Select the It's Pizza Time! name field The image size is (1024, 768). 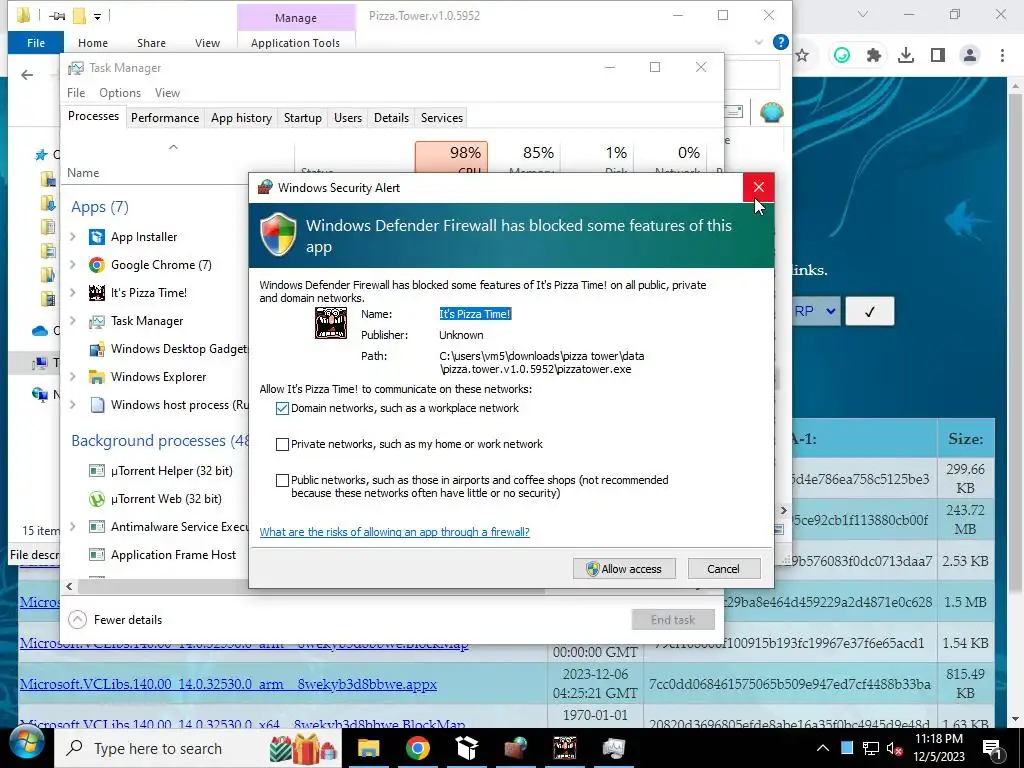[475, 314]
